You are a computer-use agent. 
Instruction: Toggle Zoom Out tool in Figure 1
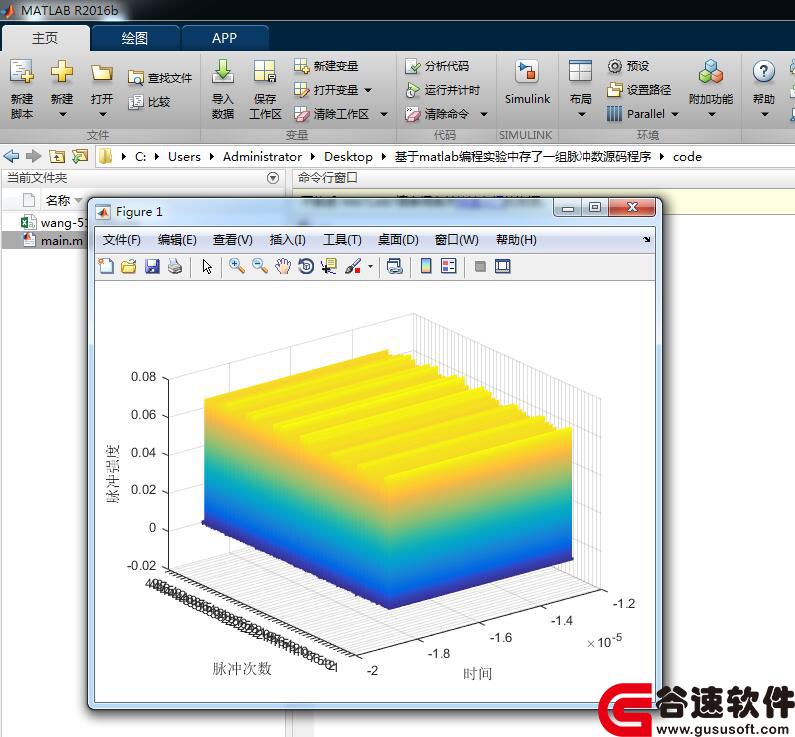coord(260,266)
